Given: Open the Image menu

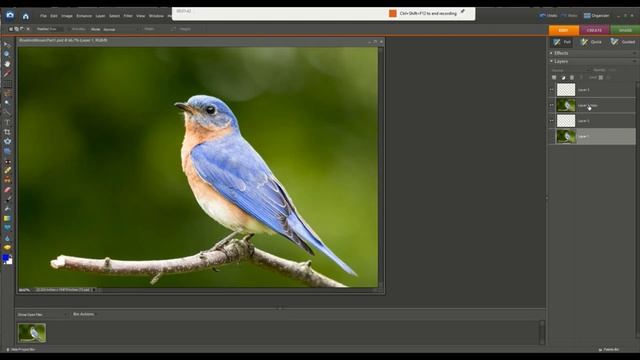Looking at the screenshot, I should (67, 16).
